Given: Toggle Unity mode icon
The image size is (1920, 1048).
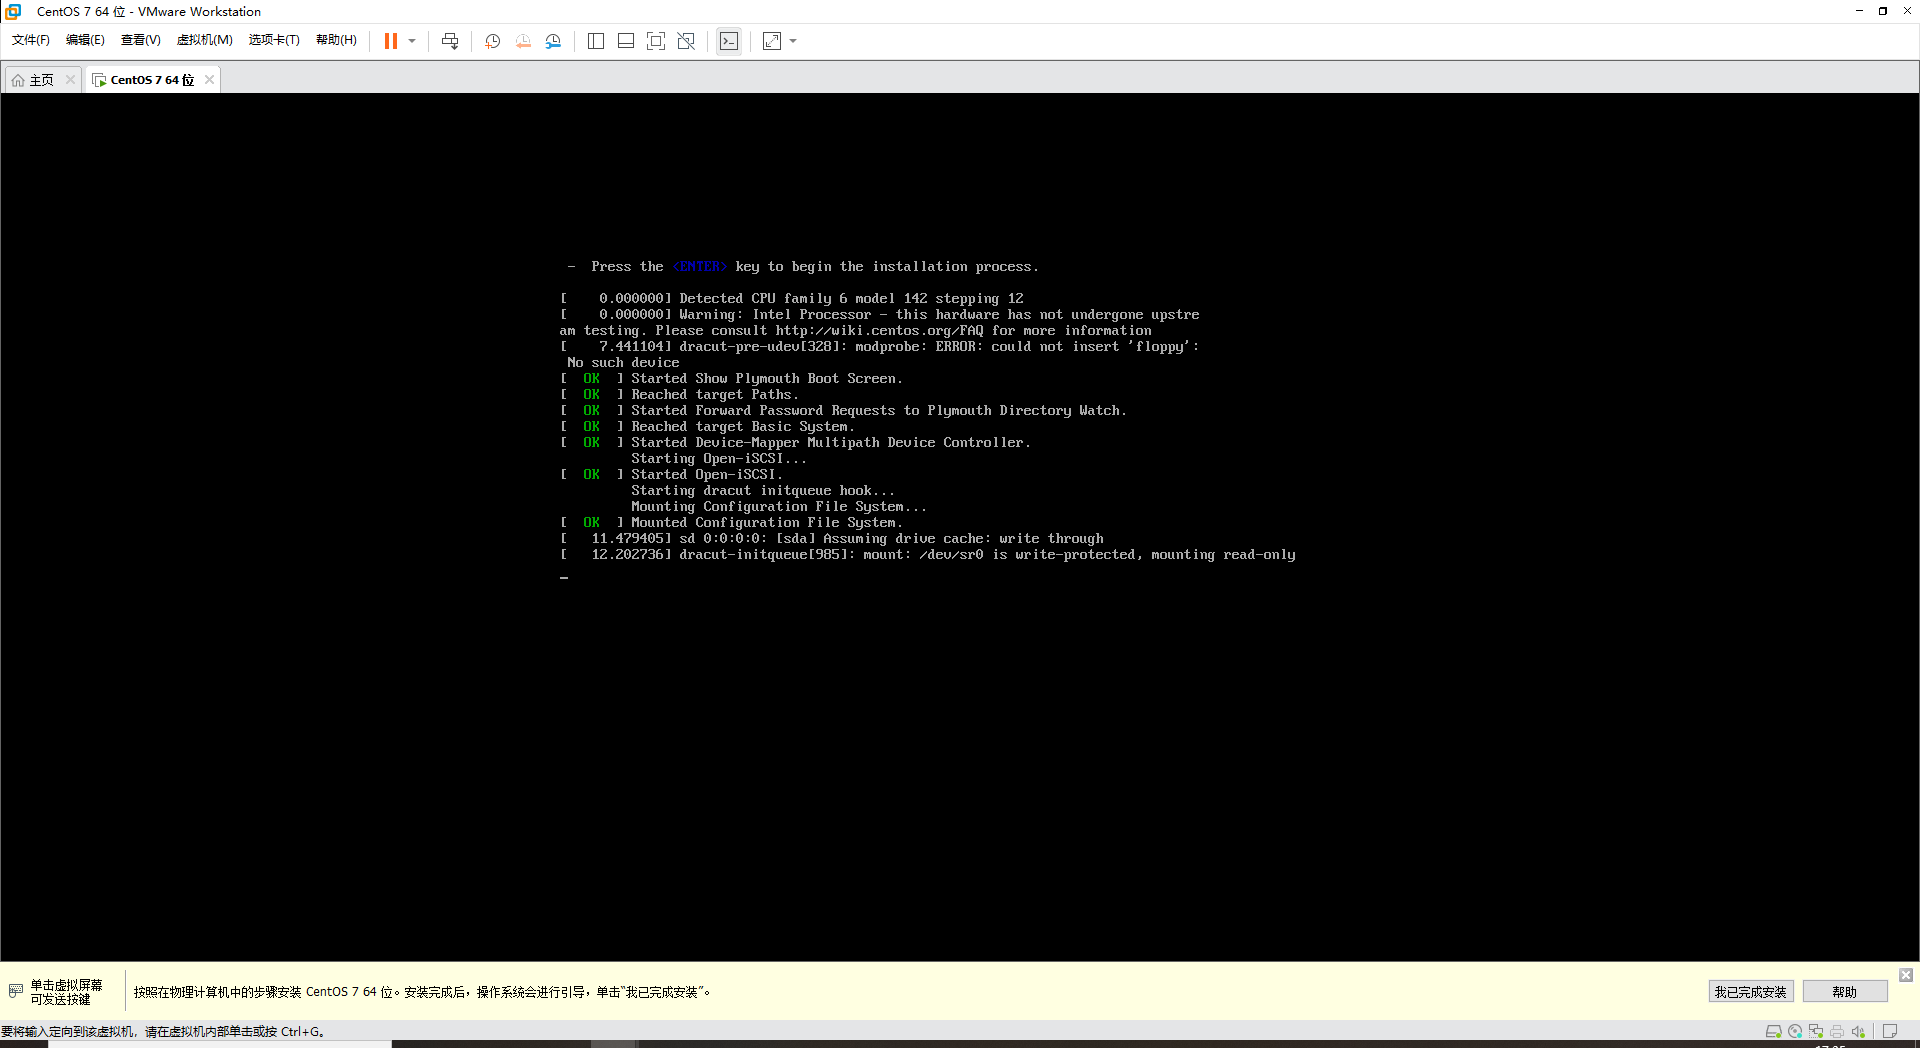Looking at the screenshot, I should click(686, 41).
